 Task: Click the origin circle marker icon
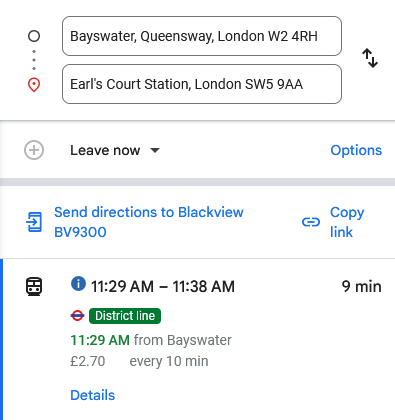(34, 36)
